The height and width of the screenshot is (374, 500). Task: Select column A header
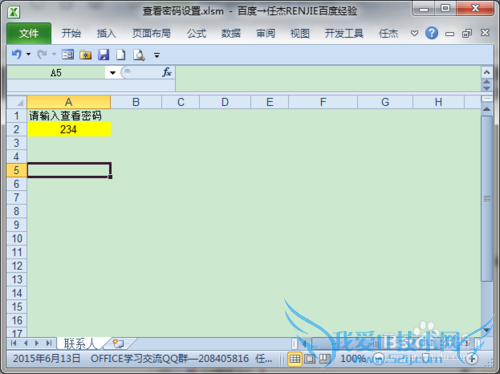pos(69,102)
